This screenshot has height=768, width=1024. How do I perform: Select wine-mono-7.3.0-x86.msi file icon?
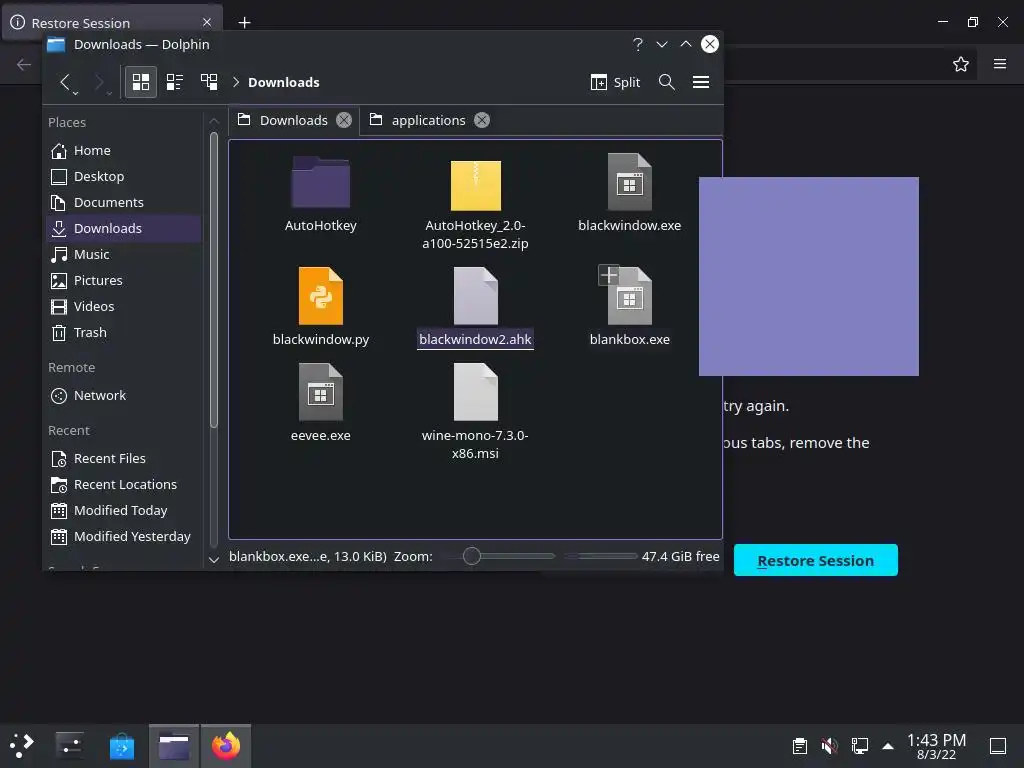pos(475,392)
